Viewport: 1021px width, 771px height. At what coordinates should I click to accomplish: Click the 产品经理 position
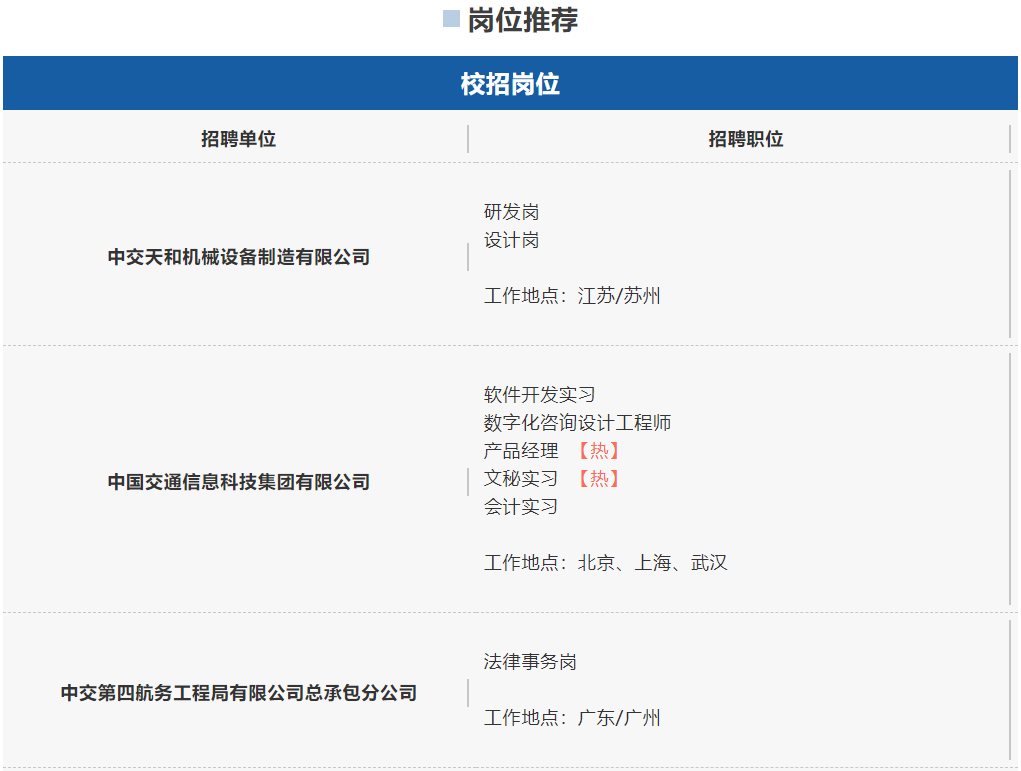[520, 451]
